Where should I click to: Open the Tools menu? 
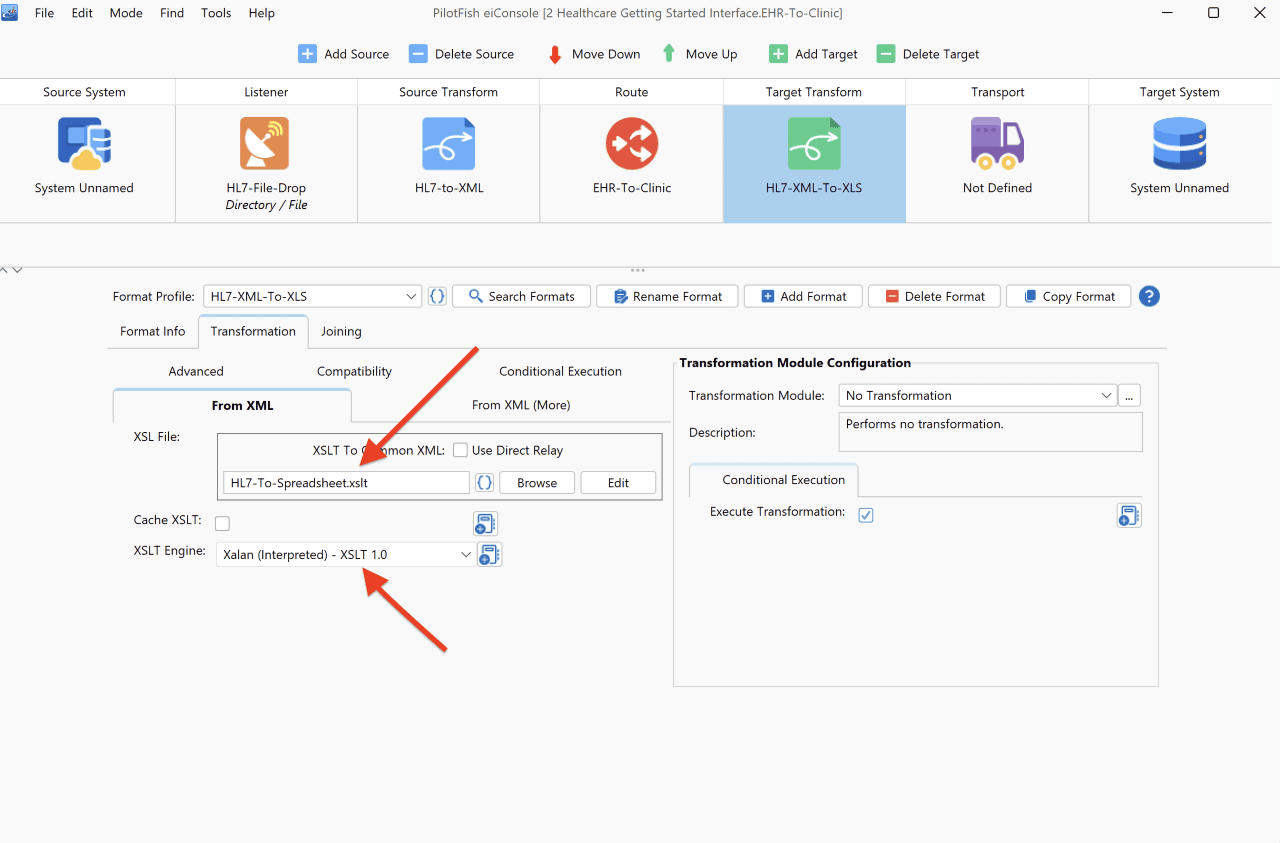(216, 13)
